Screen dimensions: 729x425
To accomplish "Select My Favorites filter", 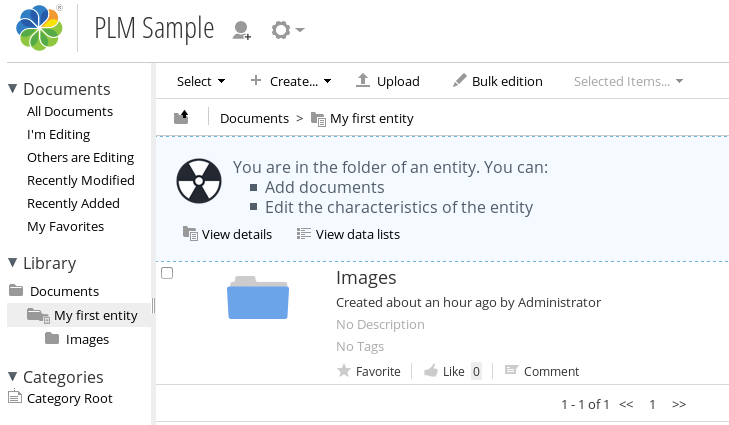I will coord(66,226).
